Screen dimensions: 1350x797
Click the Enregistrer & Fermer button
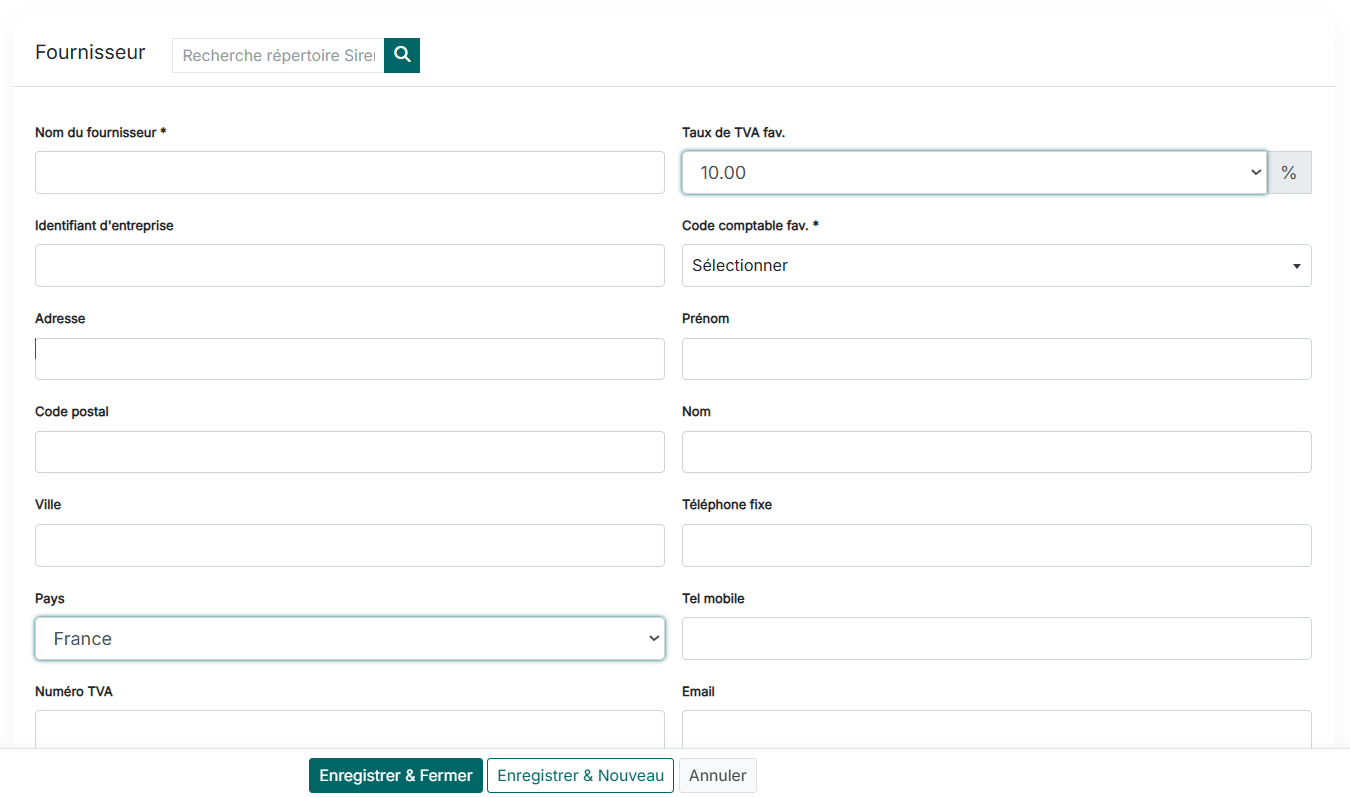pos(396,775)
